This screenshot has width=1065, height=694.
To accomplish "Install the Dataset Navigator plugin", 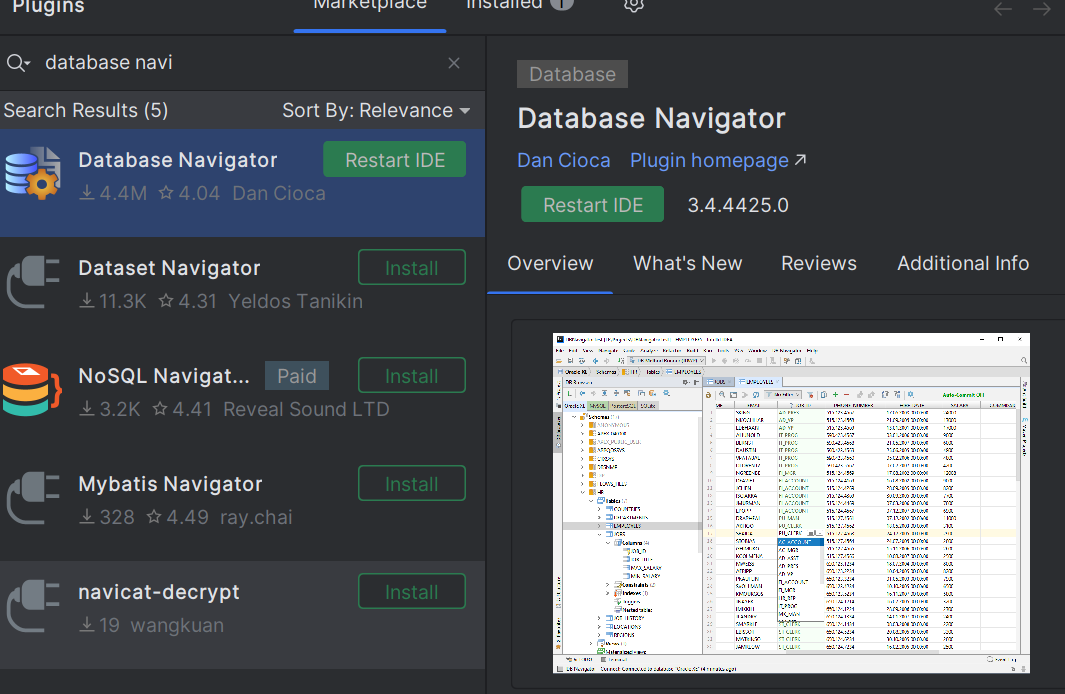I will (x=412, y=268).
